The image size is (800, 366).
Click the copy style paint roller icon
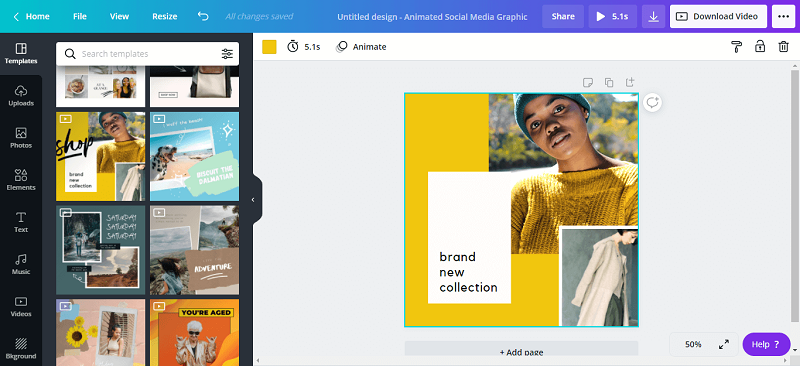click(x=736, y=47)
